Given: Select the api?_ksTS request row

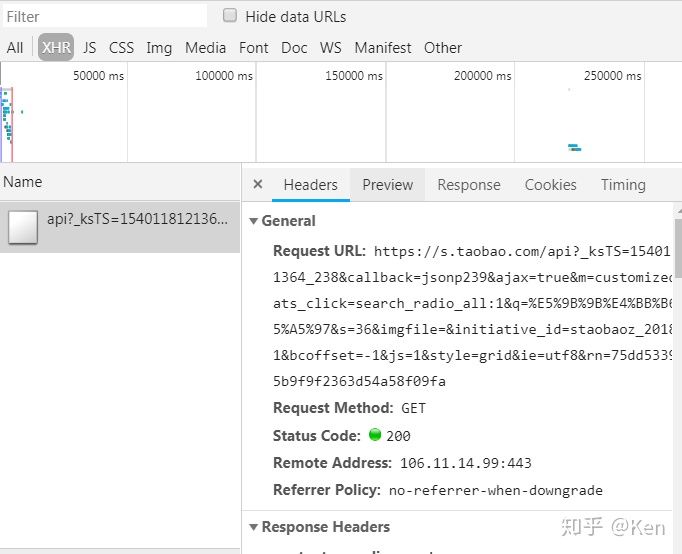Looking at the screenshot, I should (120, 227).
